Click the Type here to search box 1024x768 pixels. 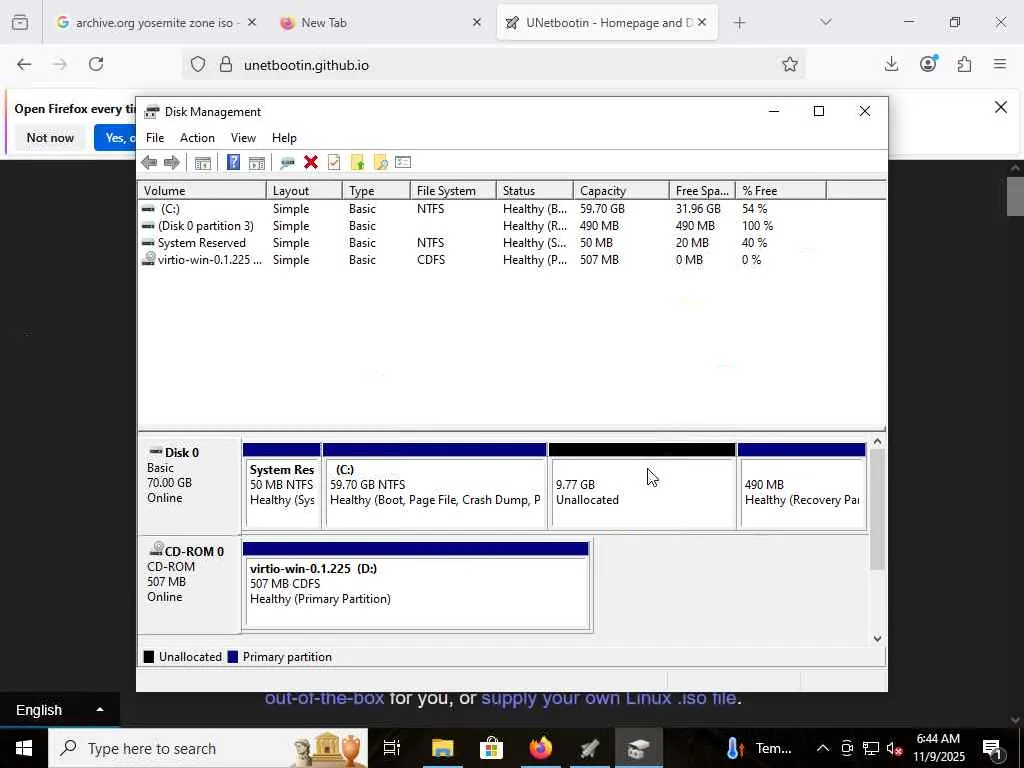pyautogui.click(x=208, y=748)
